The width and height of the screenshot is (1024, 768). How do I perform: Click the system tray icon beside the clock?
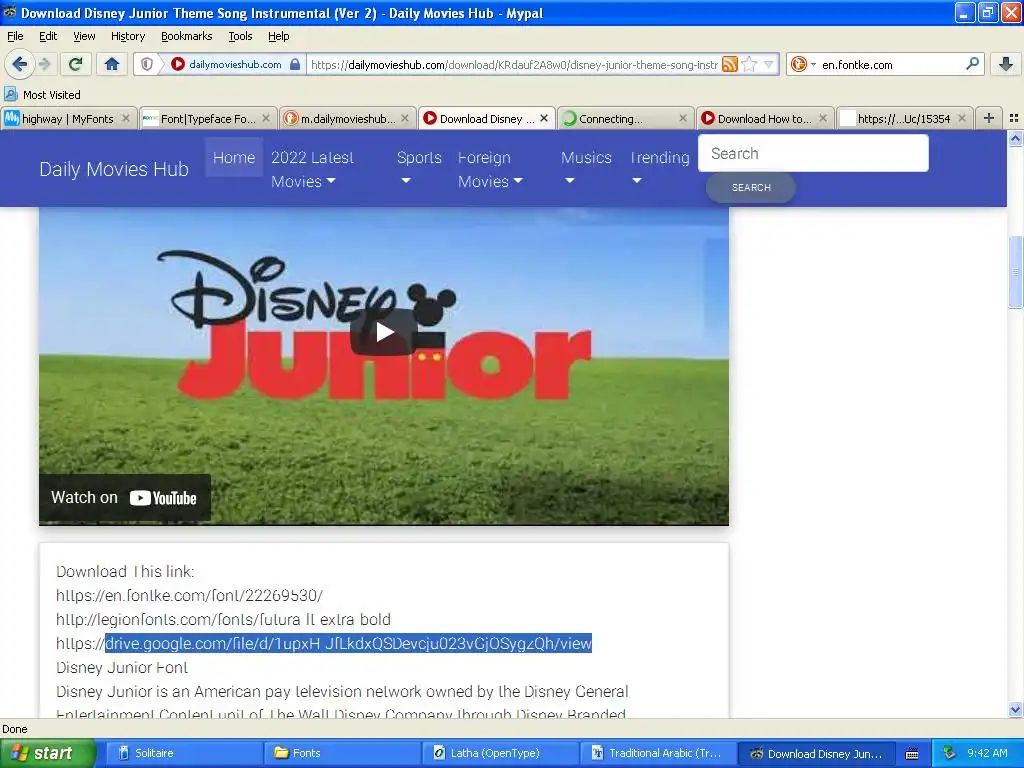[x=949, y=754]
